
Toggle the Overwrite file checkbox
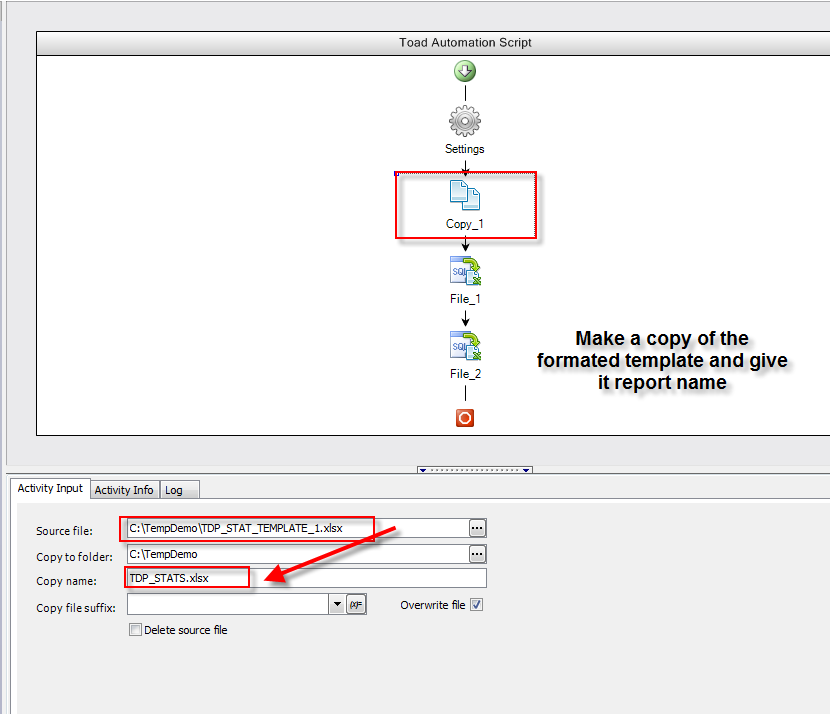click(476, 604)
